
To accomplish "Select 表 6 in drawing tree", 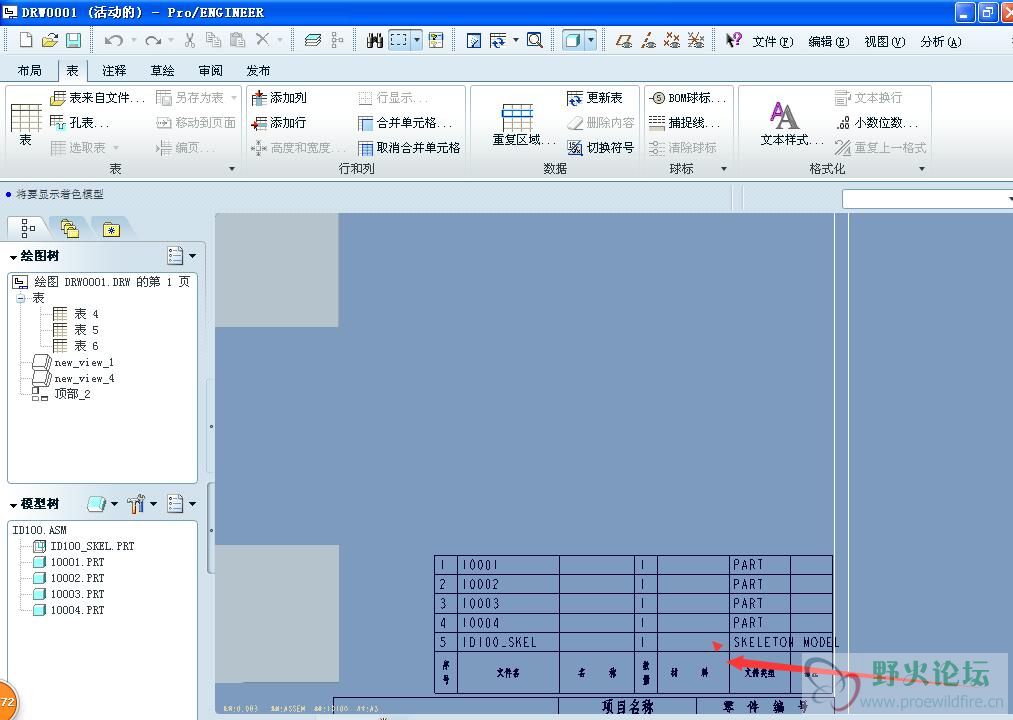I will tap(76, 346).
